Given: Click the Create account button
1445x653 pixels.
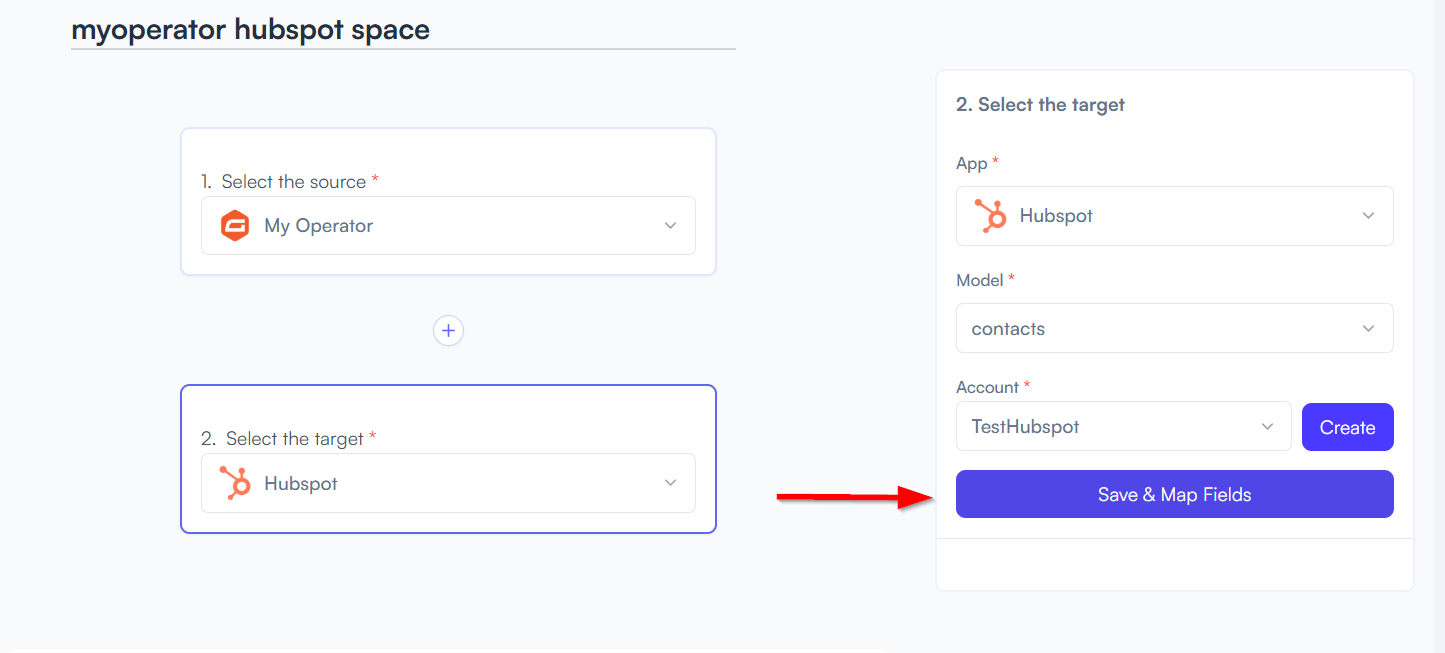Looking at the screenshot, I should point(1348,427).
